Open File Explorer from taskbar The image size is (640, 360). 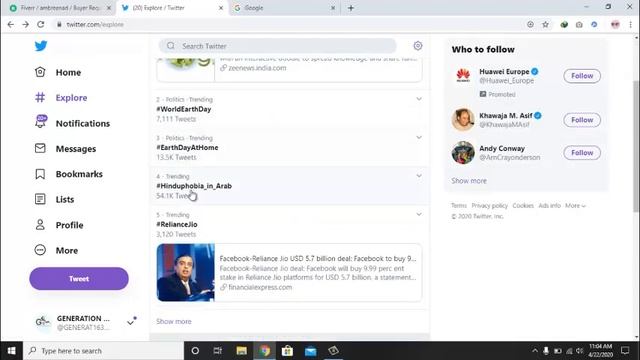coord(242,351)
